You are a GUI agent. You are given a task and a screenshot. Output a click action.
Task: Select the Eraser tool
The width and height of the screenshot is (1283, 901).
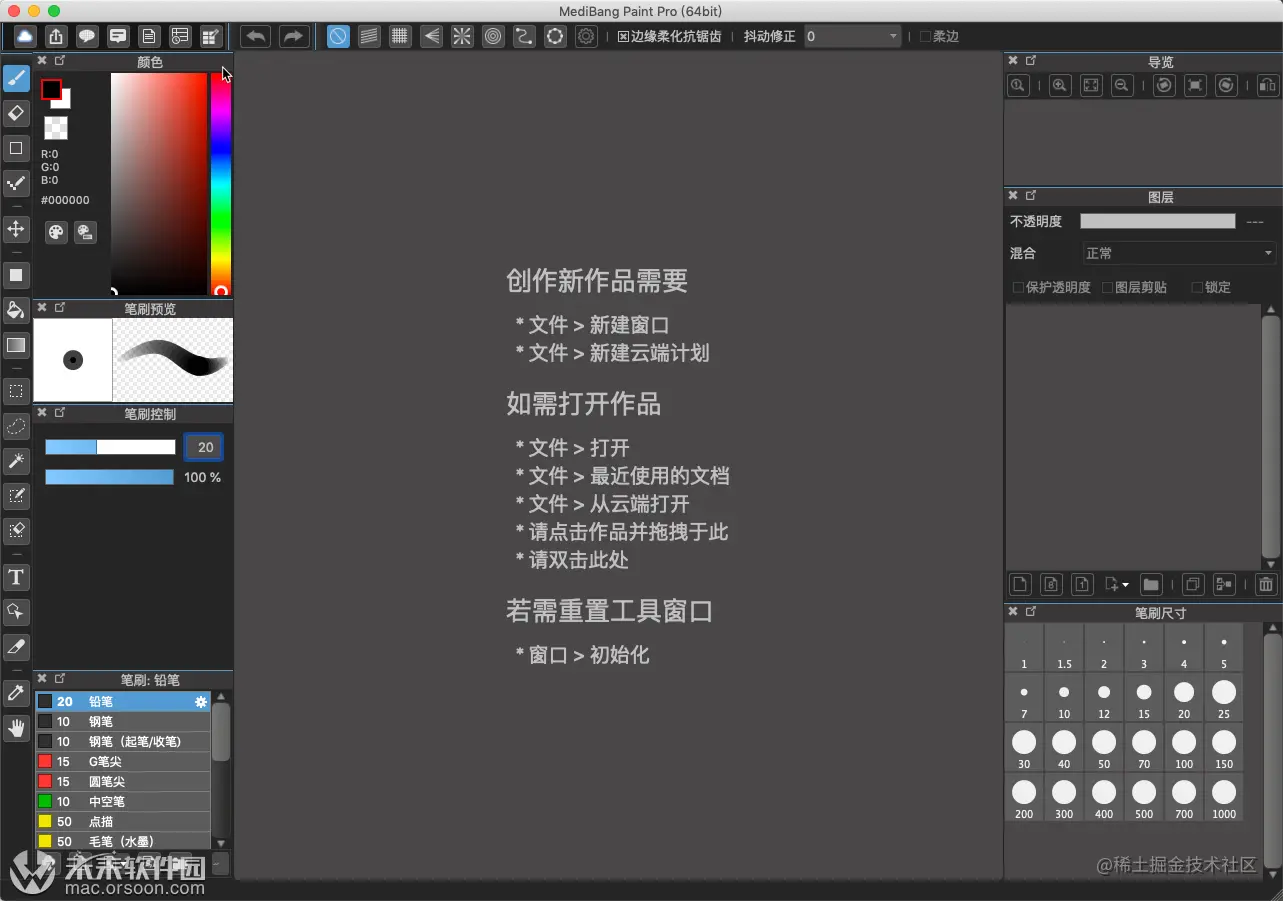pos(16,113)
